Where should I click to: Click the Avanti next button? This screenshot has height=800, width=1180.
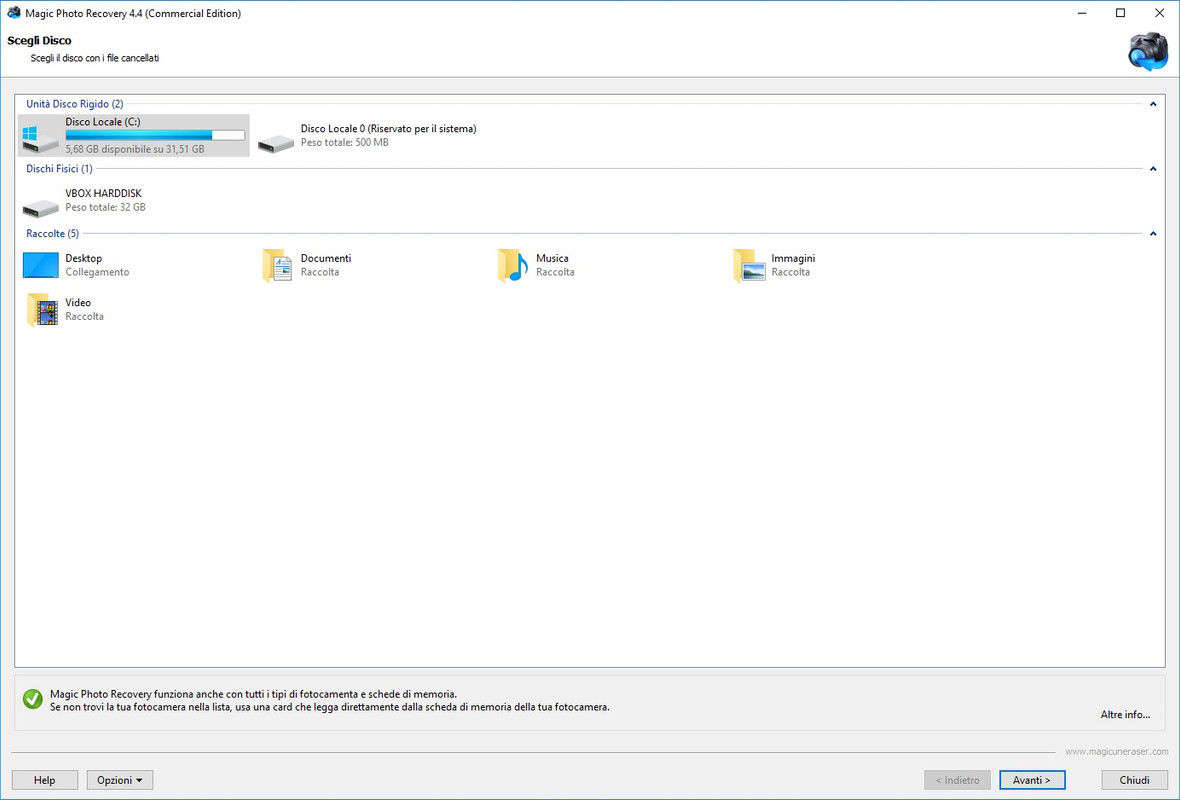1032,780
